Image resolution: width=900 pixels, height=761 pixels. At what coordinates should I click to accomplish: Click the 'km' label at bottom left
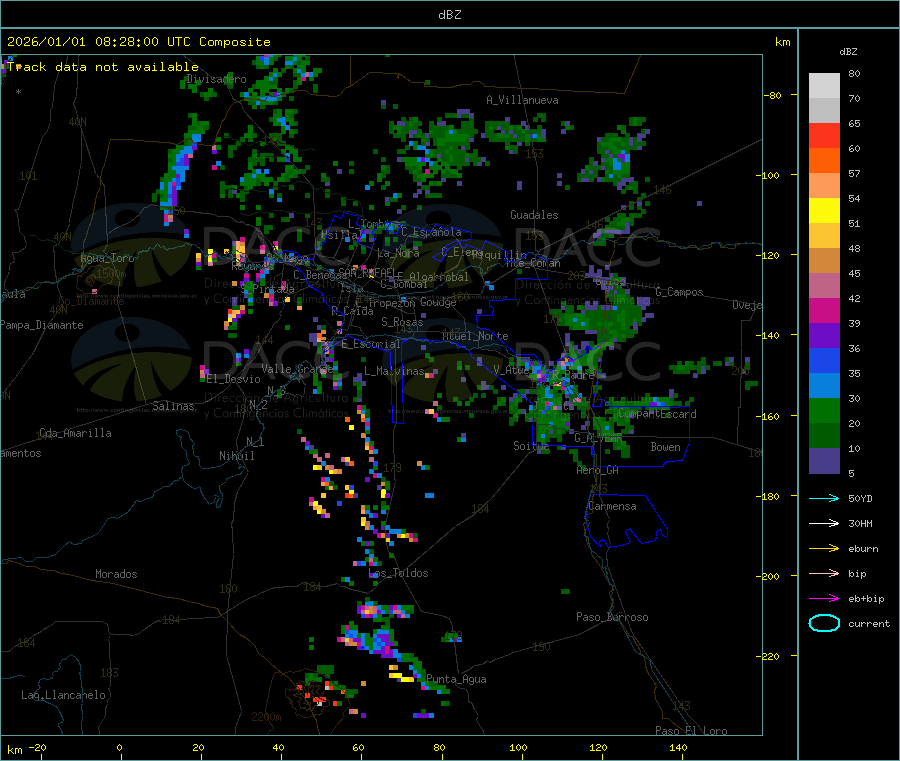[x=14, y=750]
